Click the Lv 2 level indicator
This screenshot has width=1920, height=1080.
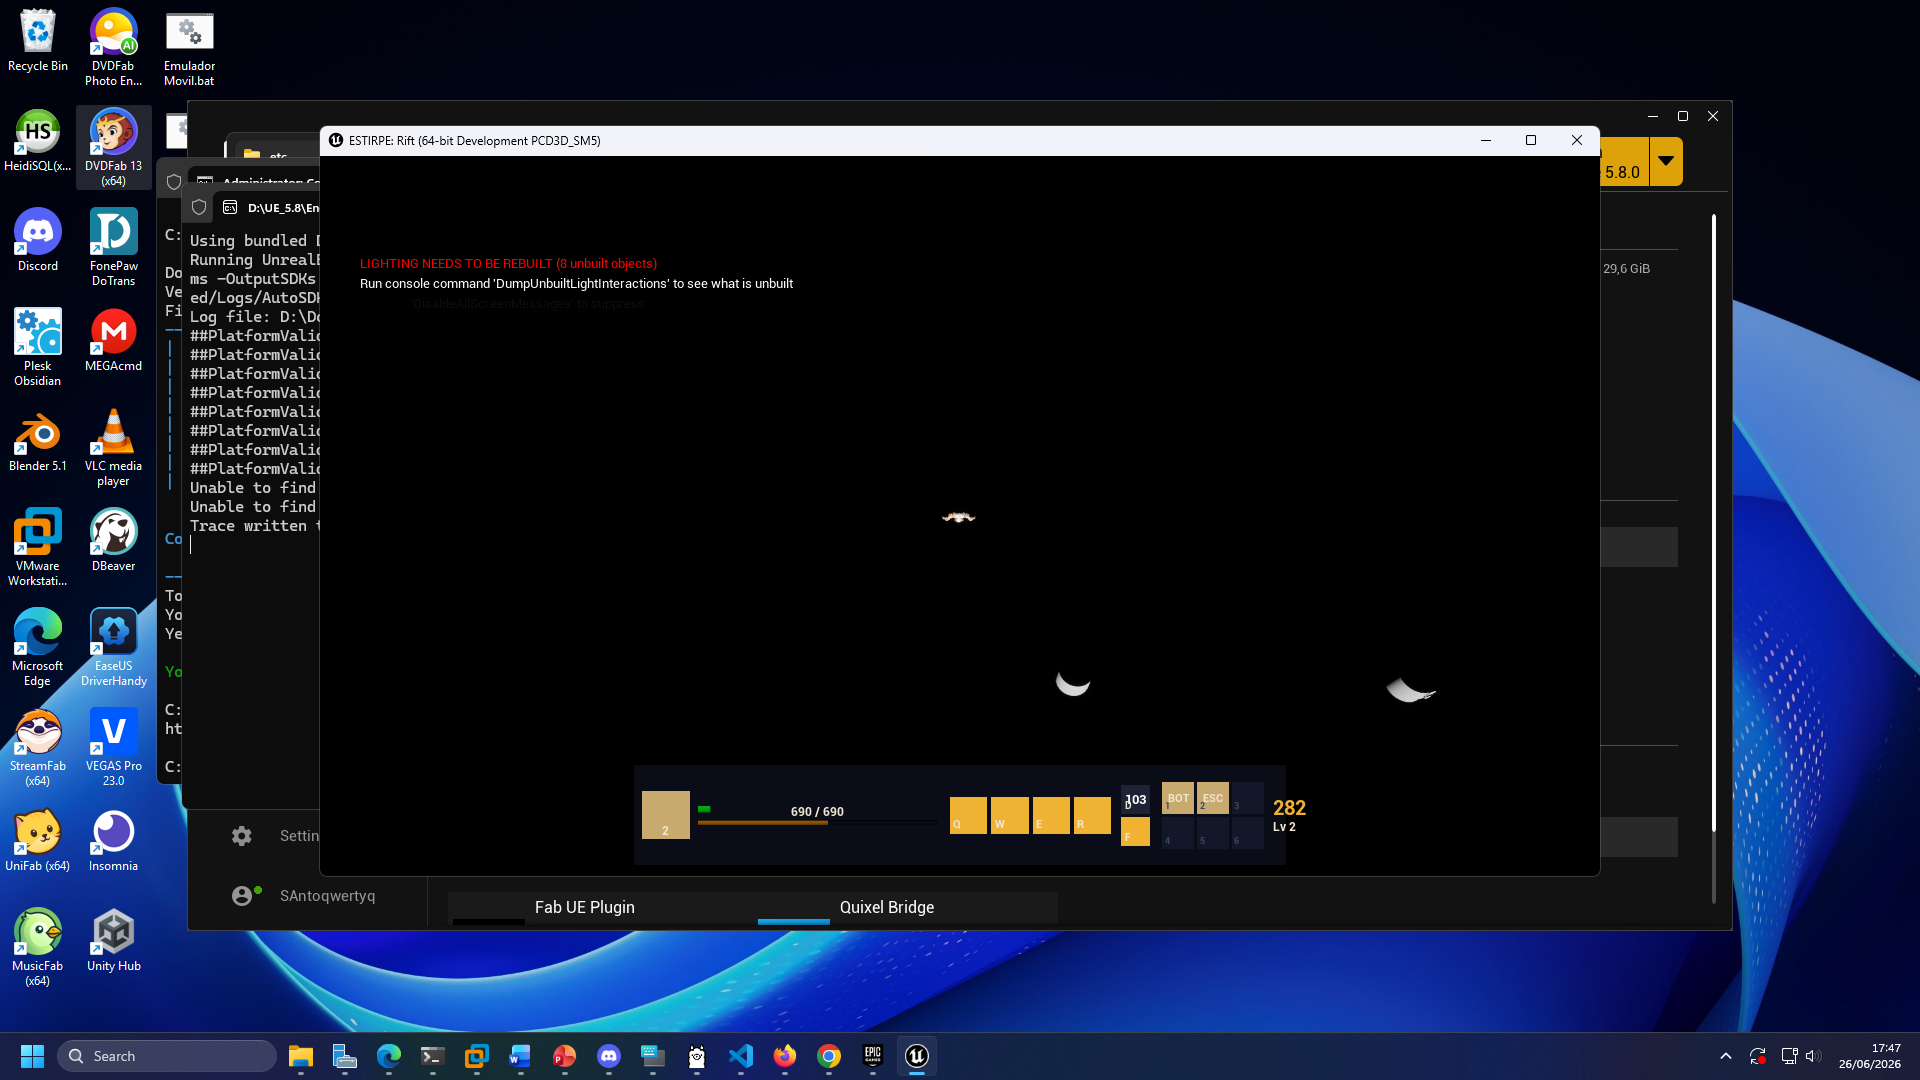[x=1284, y=827]
